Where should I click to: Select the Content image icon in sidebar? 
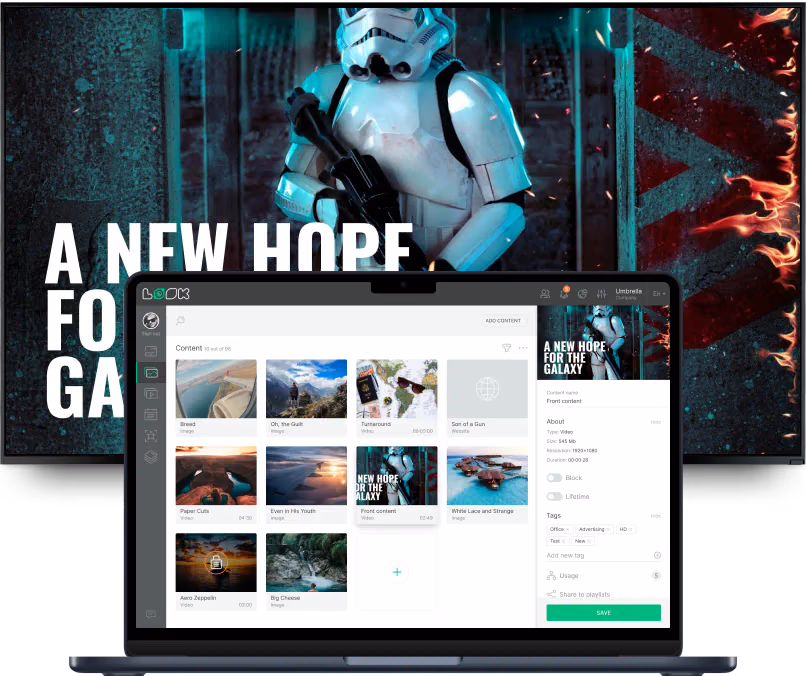151,373
